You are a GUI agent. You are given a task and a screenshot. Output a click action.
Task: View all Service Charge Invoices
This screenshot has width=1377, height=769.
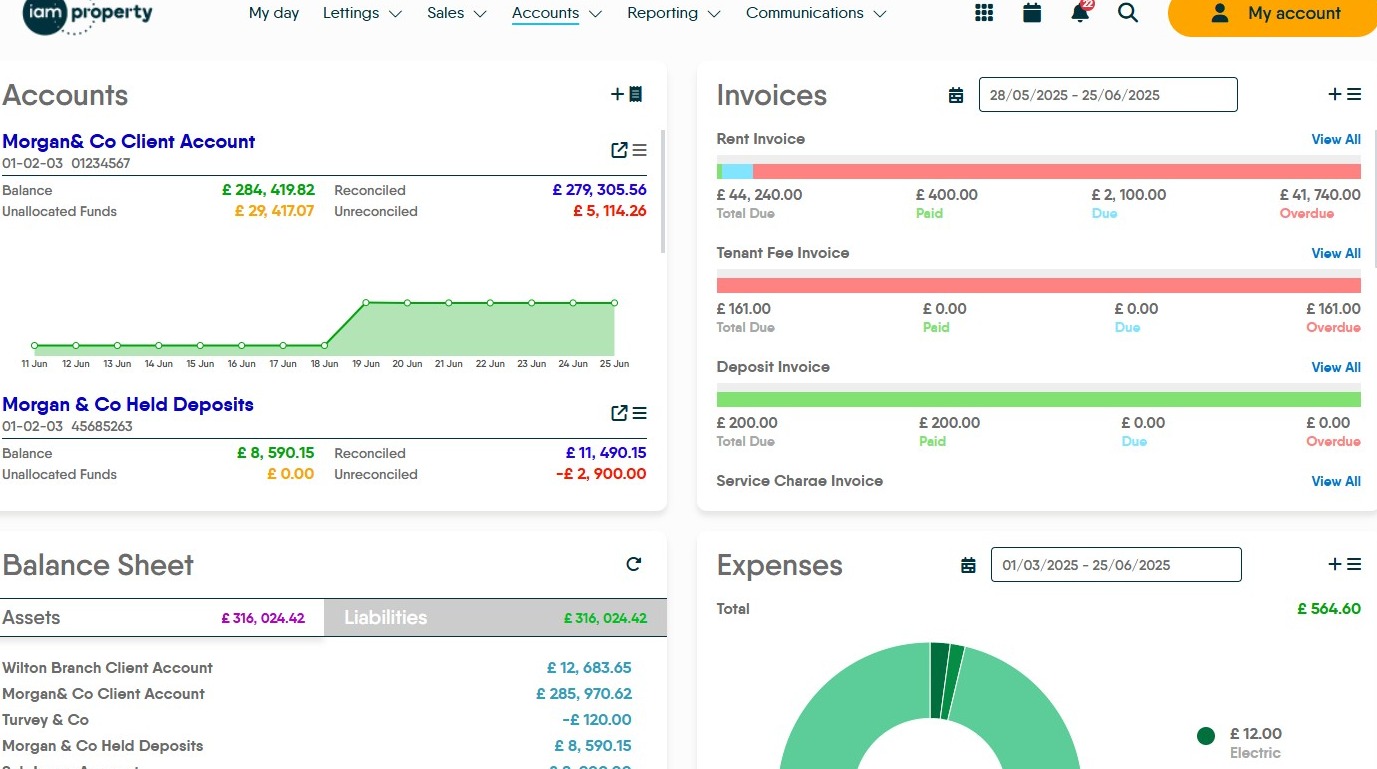point(1336,481)
